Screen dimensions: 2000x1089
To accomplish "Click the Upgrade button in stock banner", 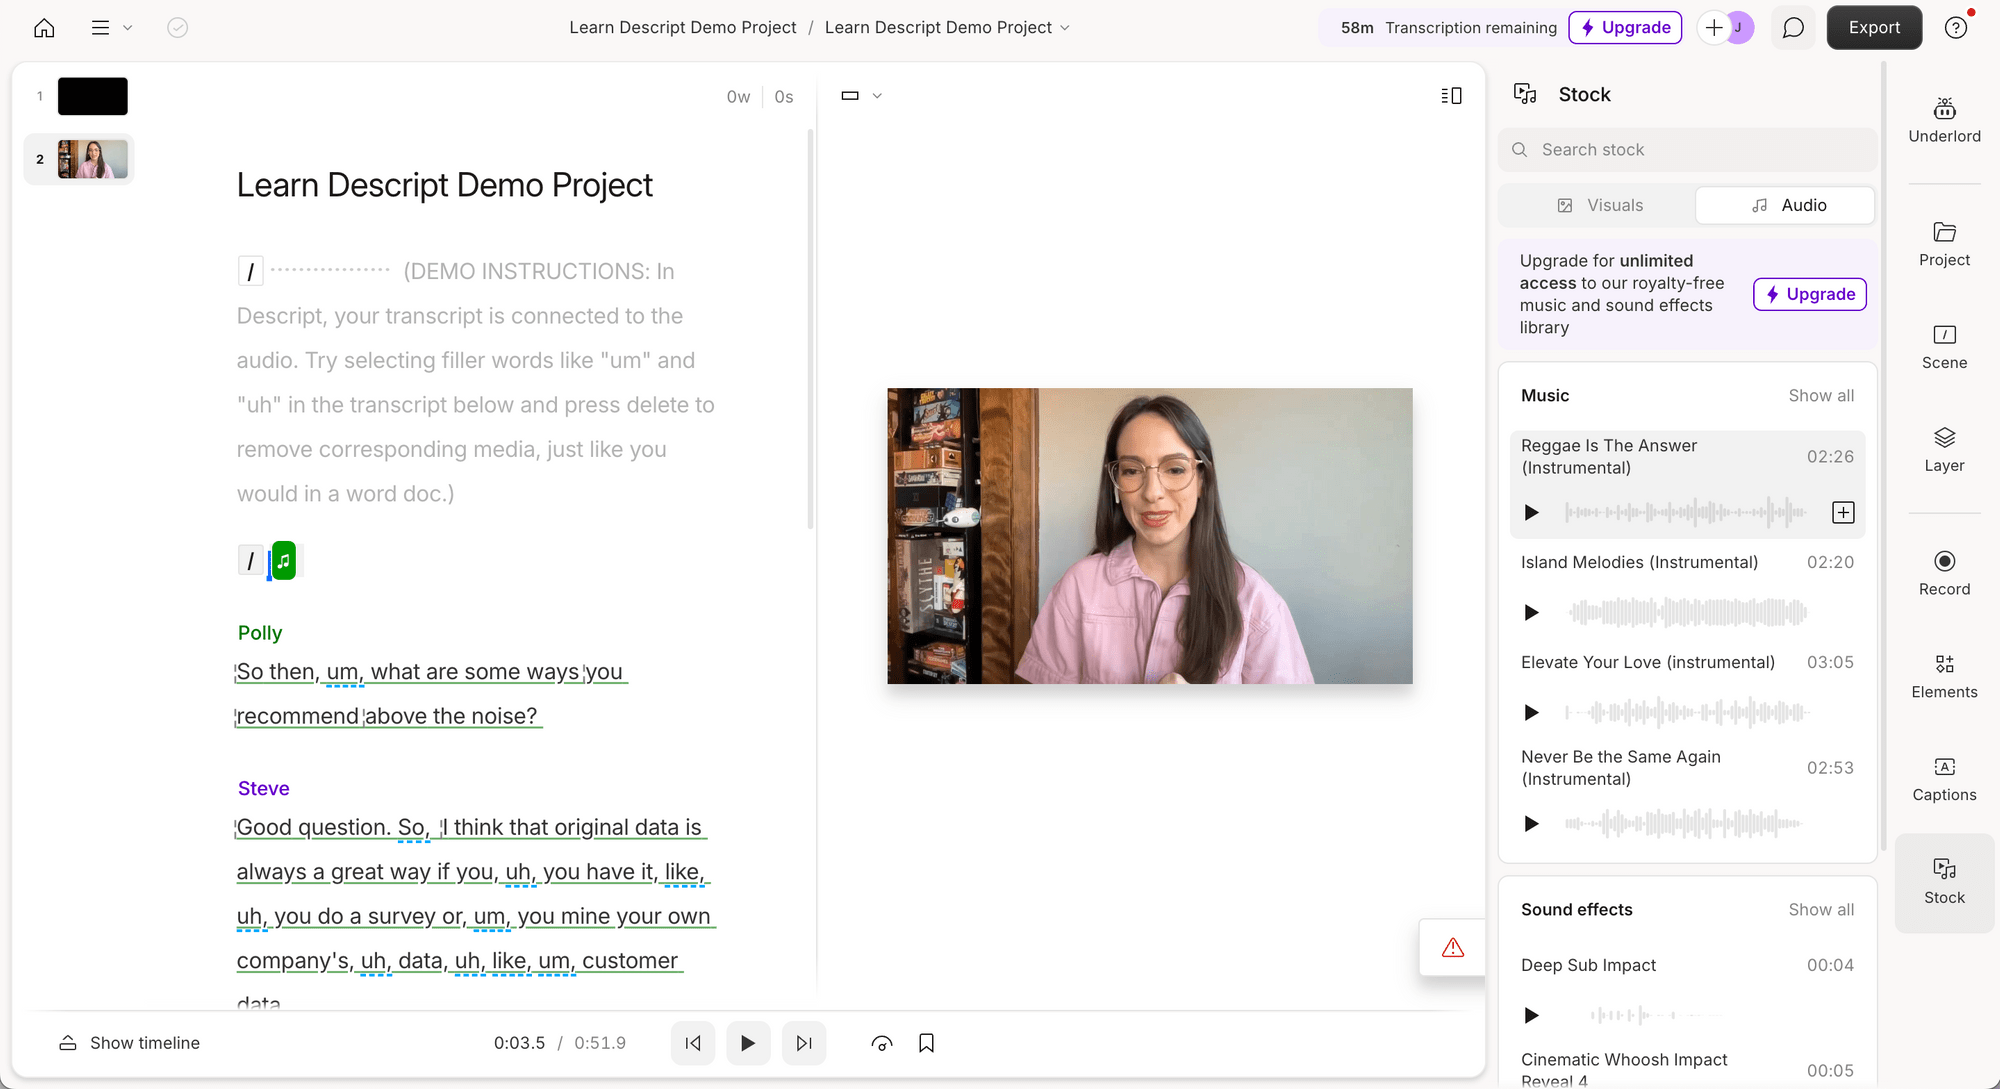I will click(1810, 294).
